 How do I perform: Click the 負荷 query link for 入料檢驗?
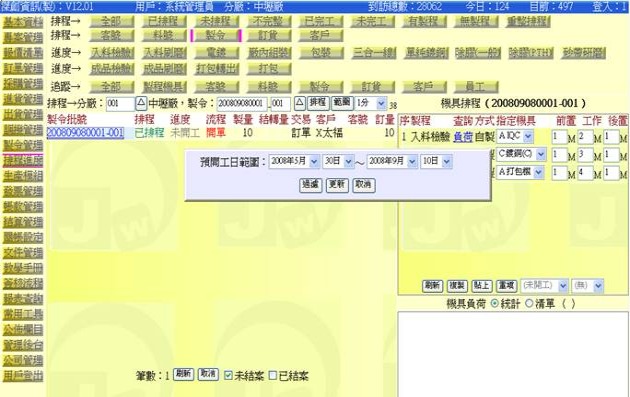(x=462, y=137)
